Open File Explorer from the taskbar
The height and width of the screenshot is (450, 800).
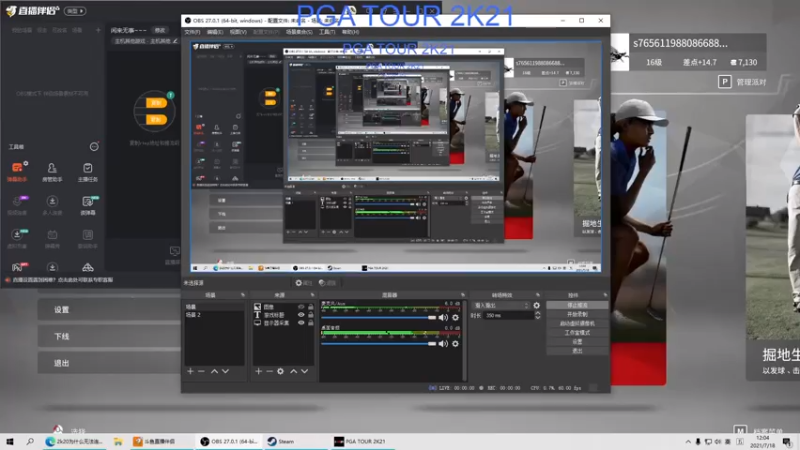tap(118, 441)
